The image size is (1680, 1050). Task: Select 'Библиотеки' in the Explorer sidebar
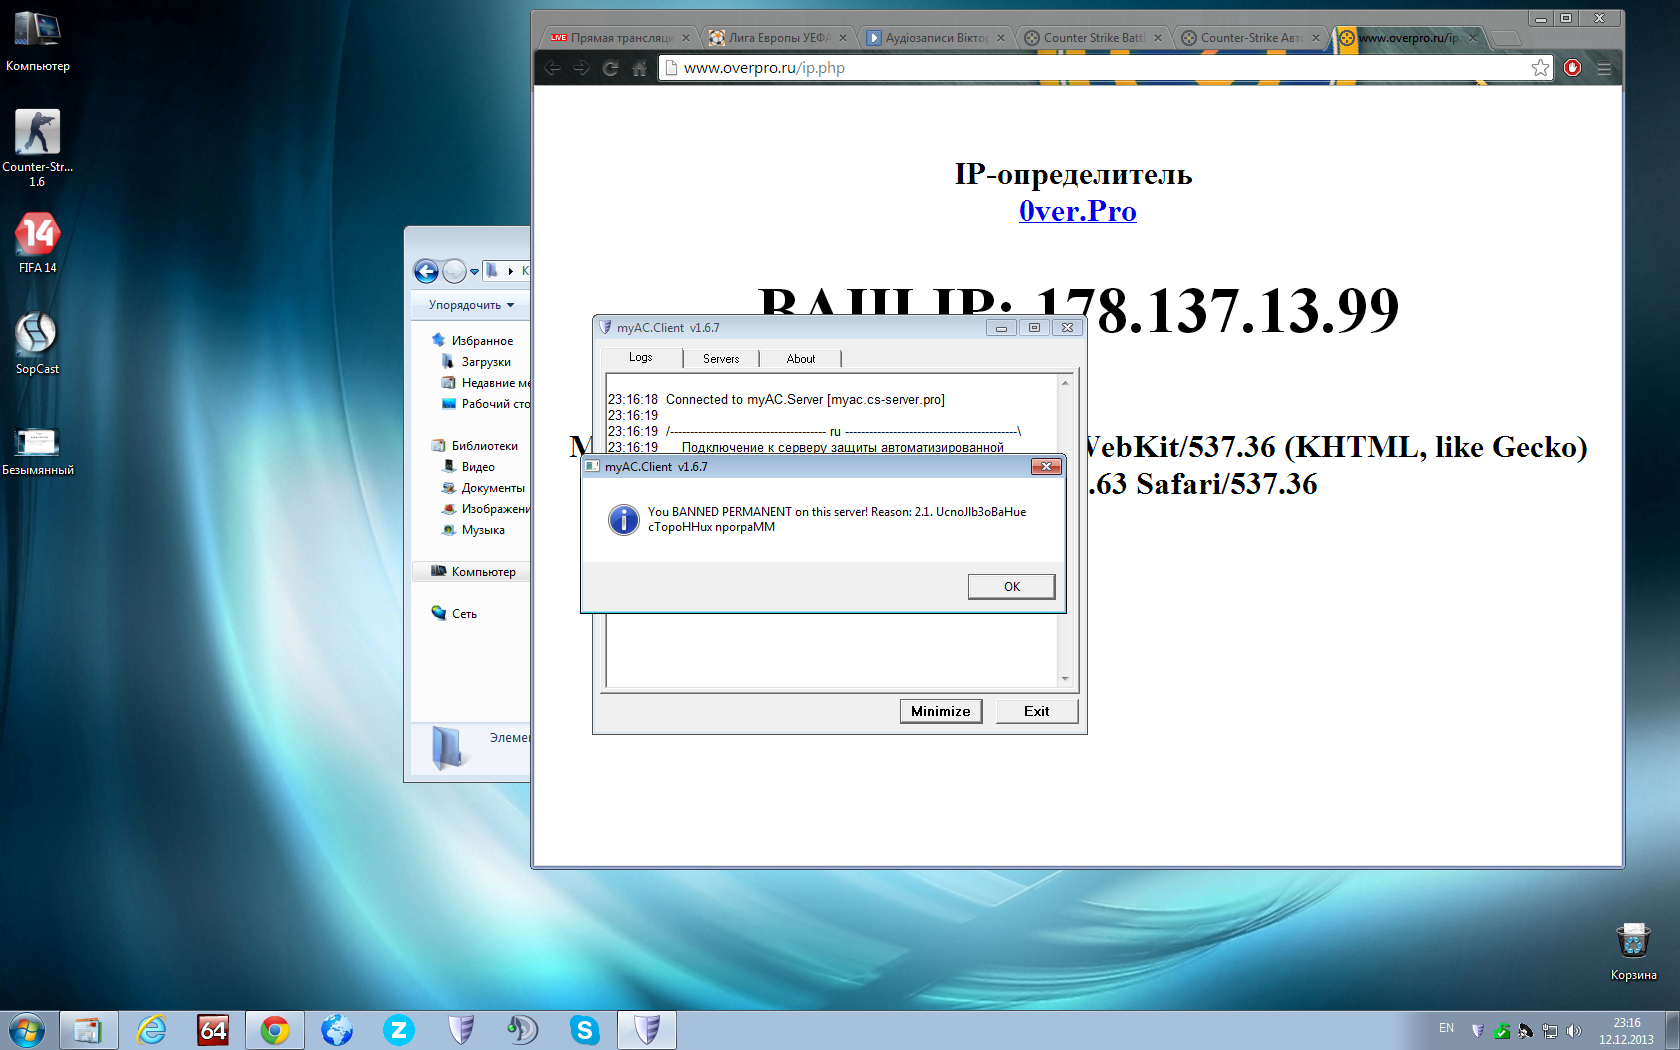click(484, 446)
